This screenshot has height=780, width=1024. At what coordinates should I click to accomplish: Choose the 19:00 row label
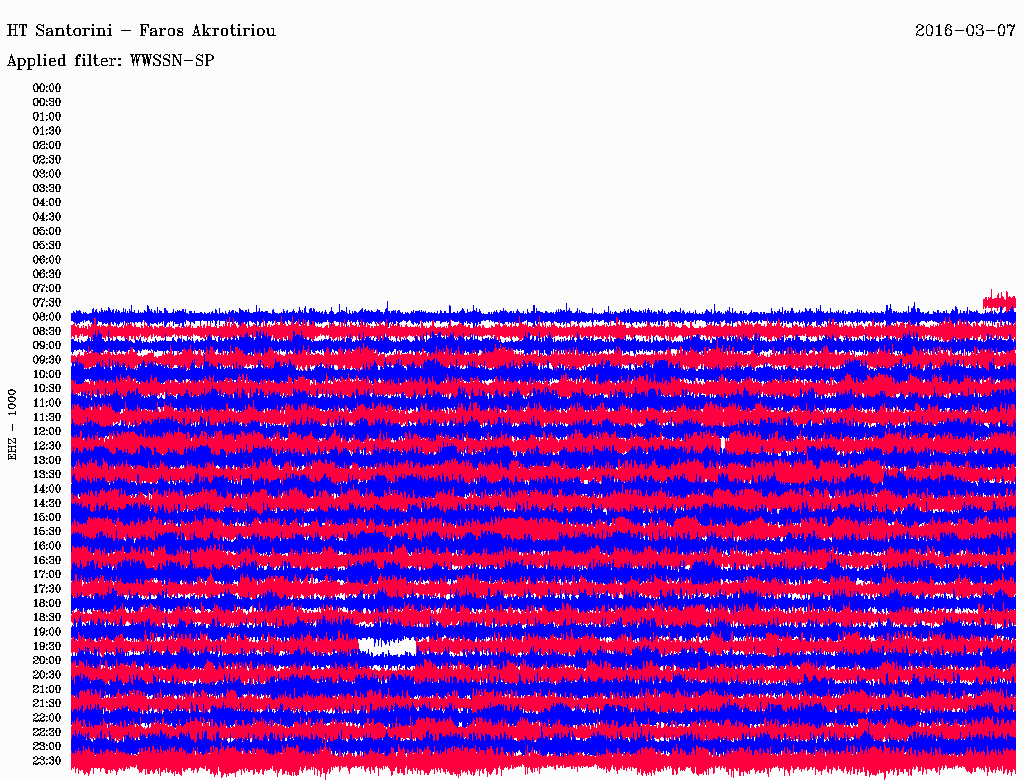pos(47,632)
